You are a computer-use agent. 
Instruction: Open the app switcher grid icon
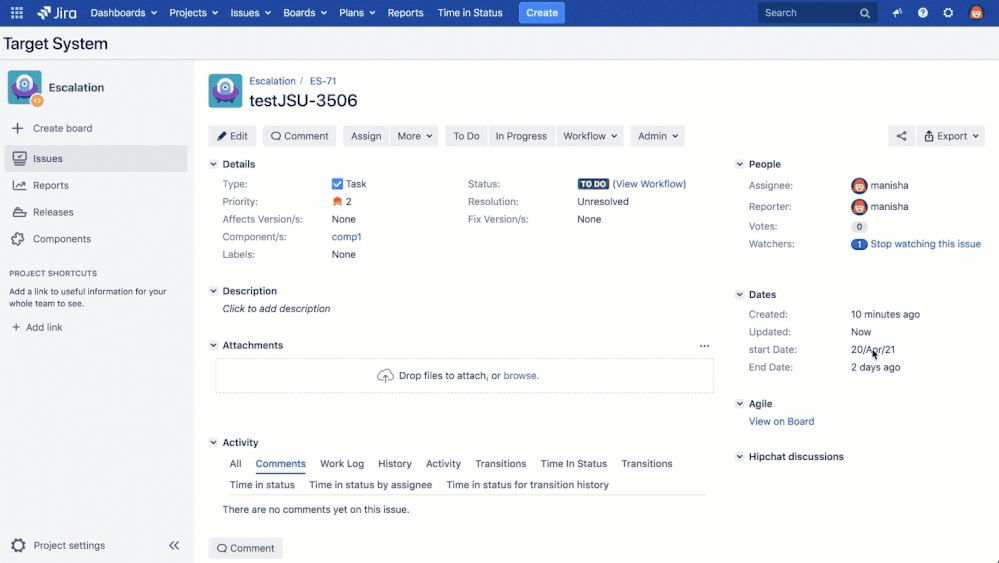[x=17, y=13]
